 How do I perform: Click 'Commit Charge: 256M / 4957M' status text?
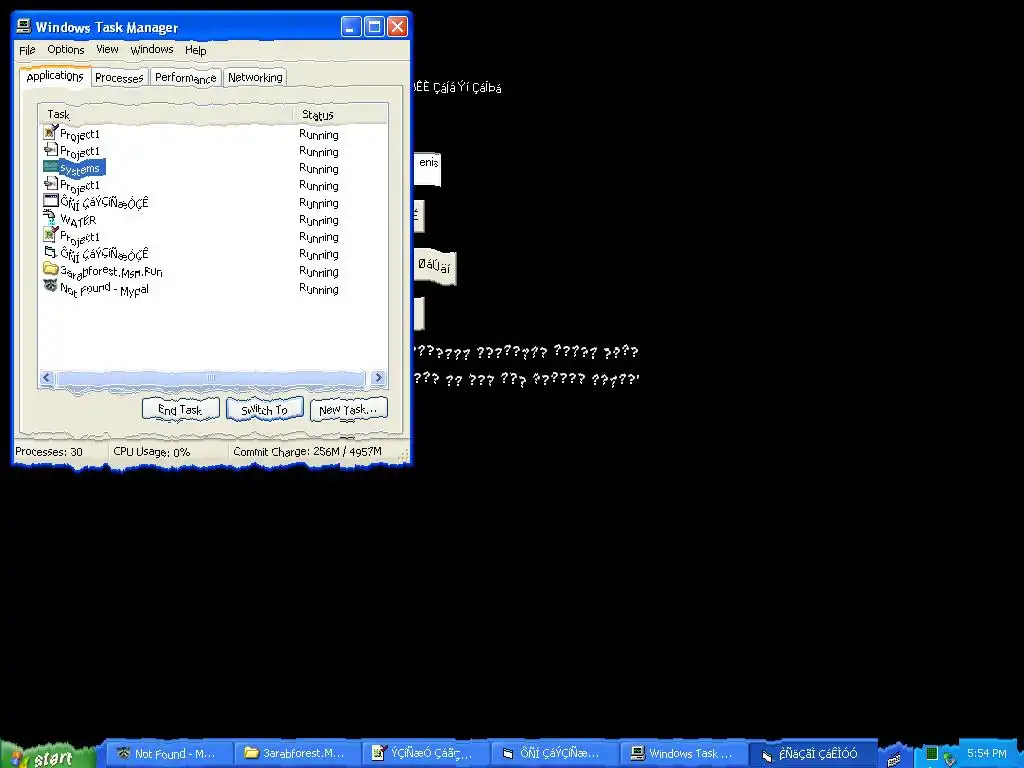(307, 451)
